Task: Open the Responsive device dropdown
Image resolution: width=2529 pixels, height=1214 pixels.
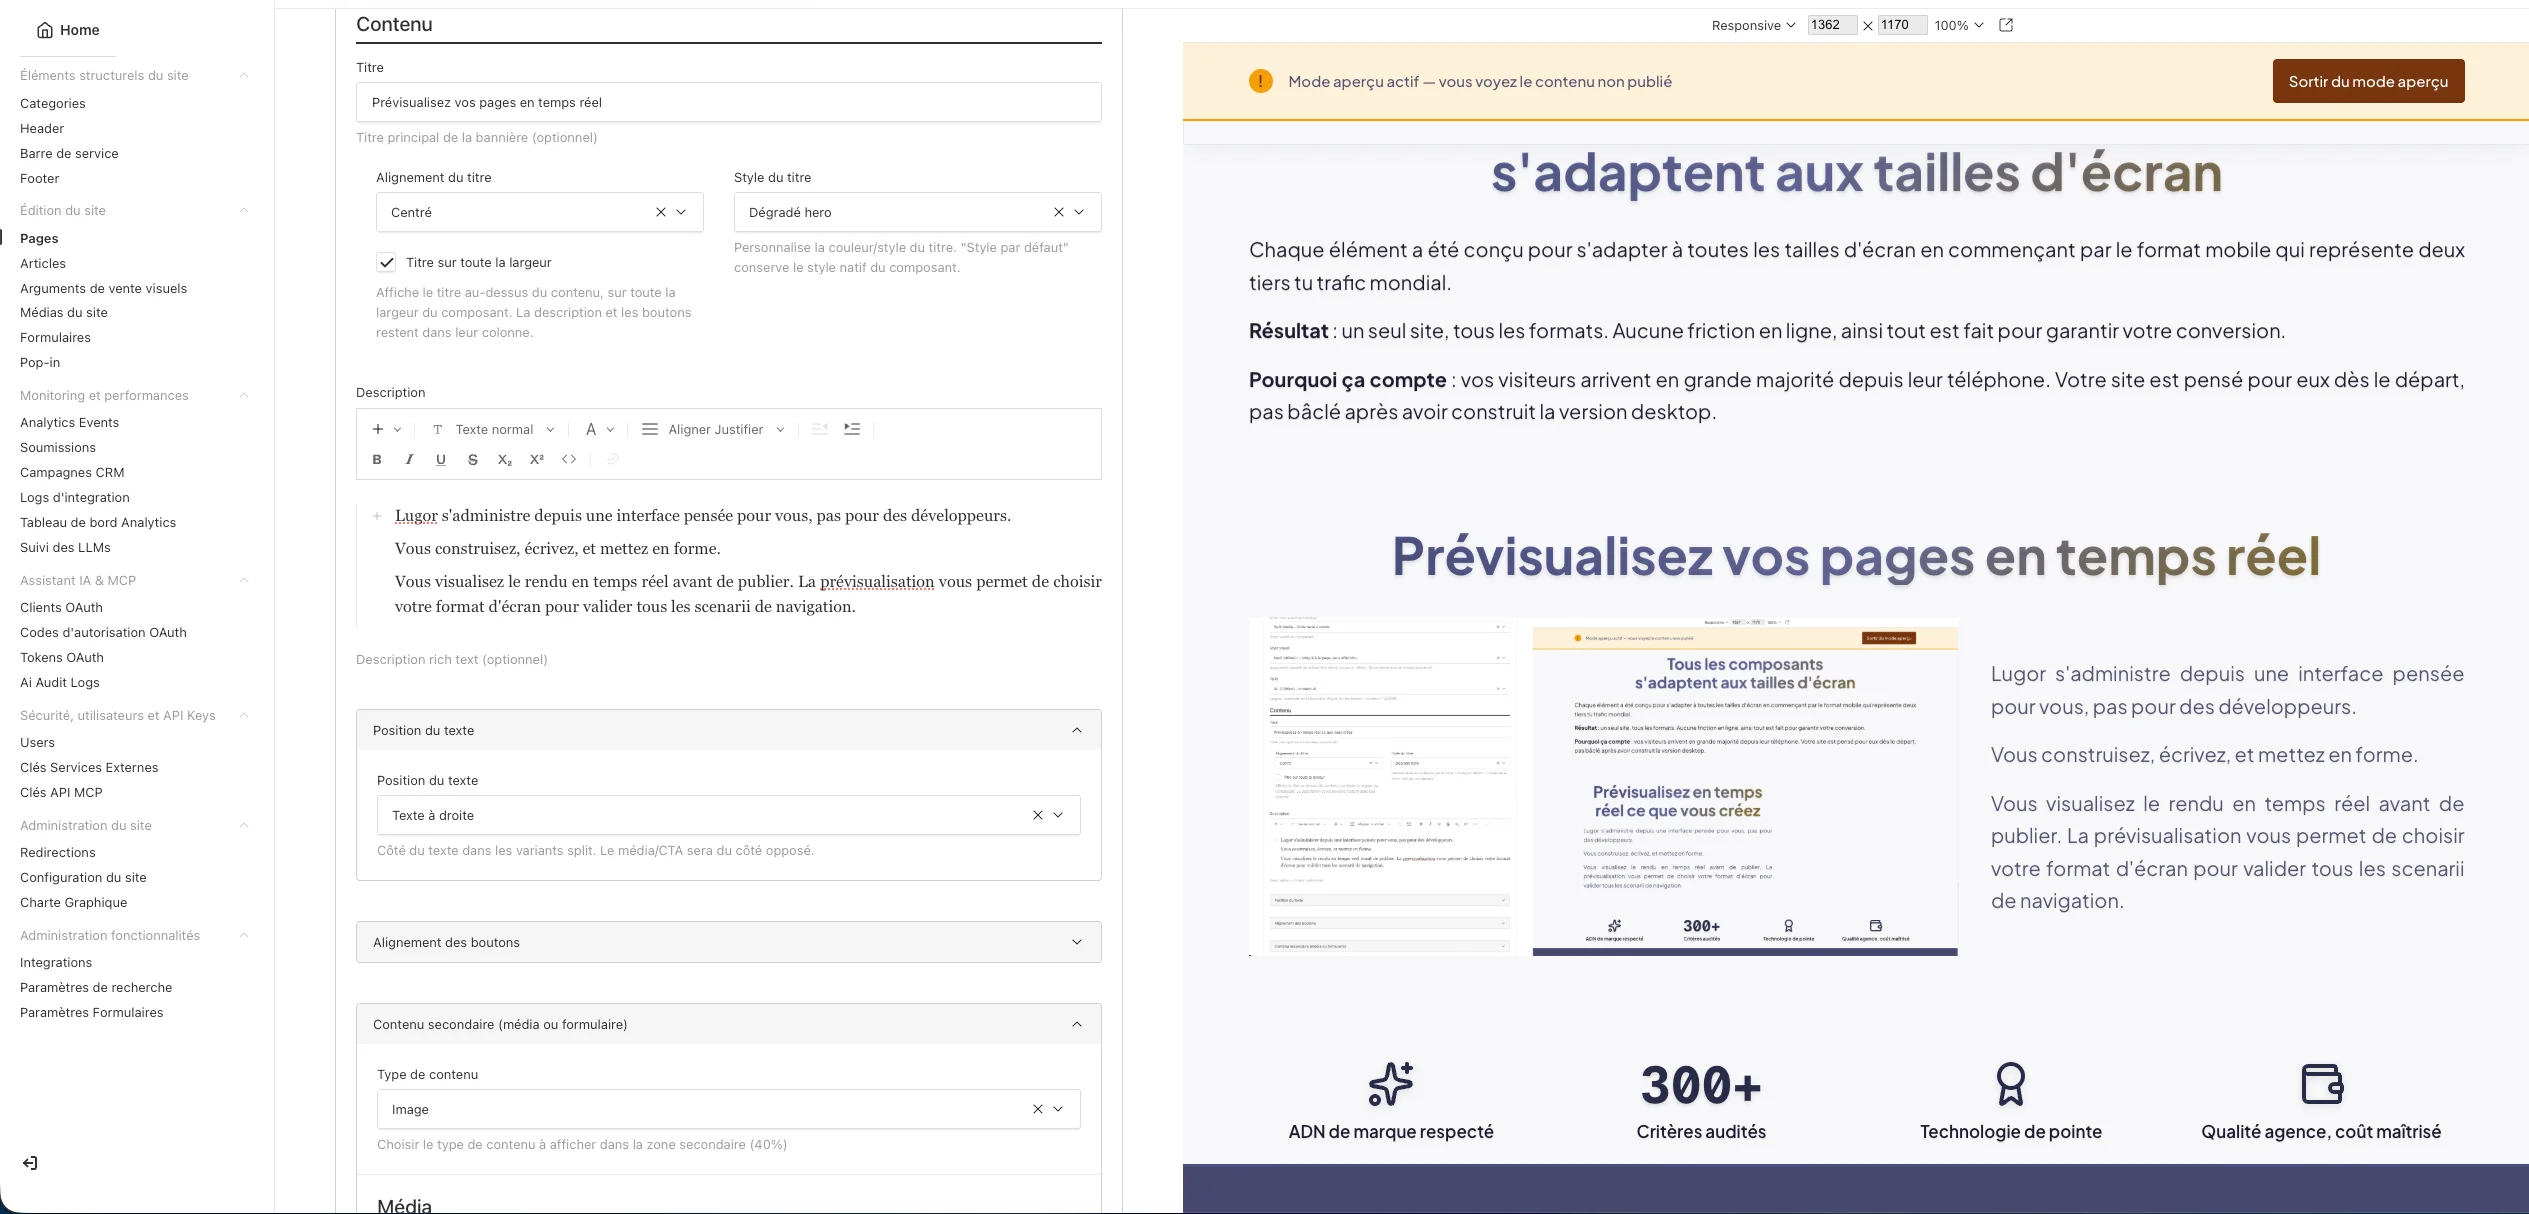Action: 1753,25
